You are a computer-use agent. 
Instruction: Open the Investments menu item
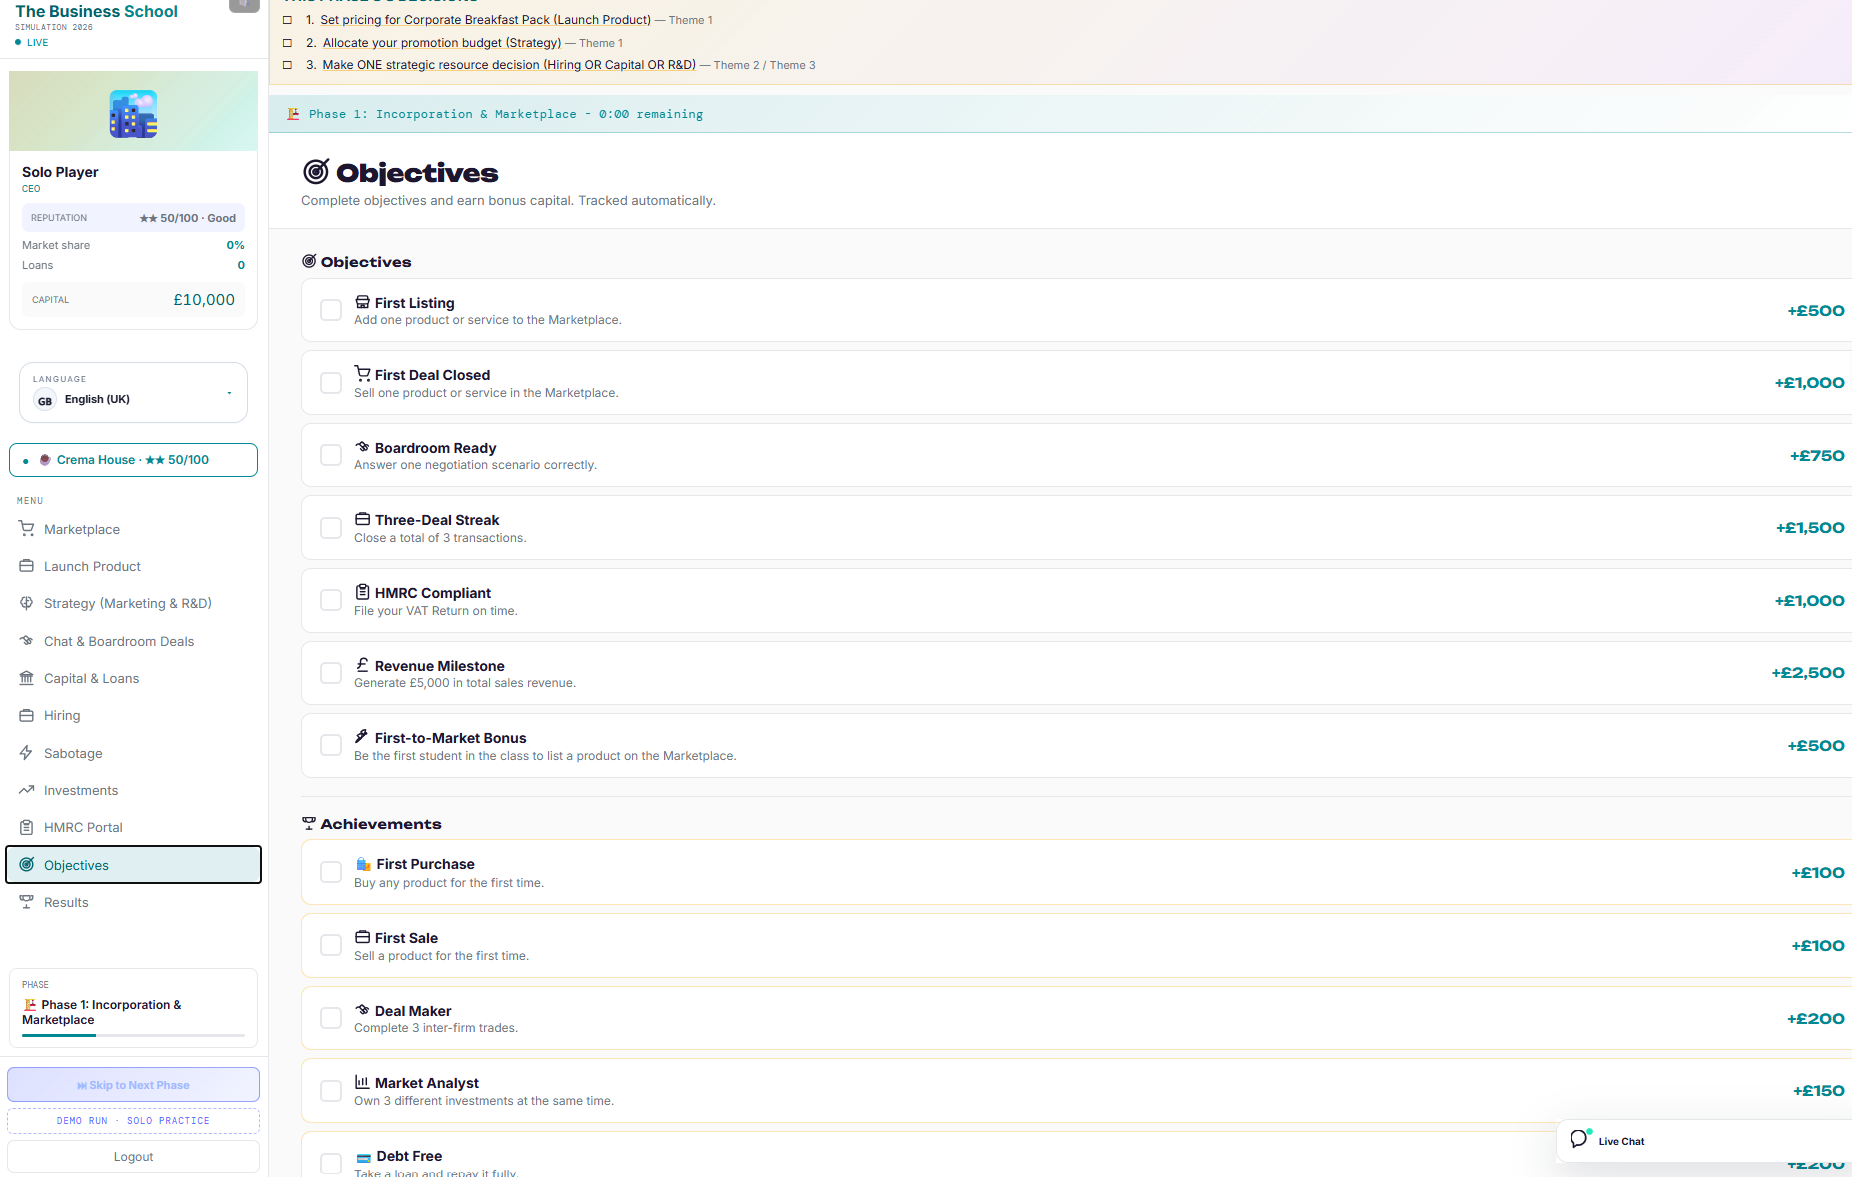click(x=133, y=790)
